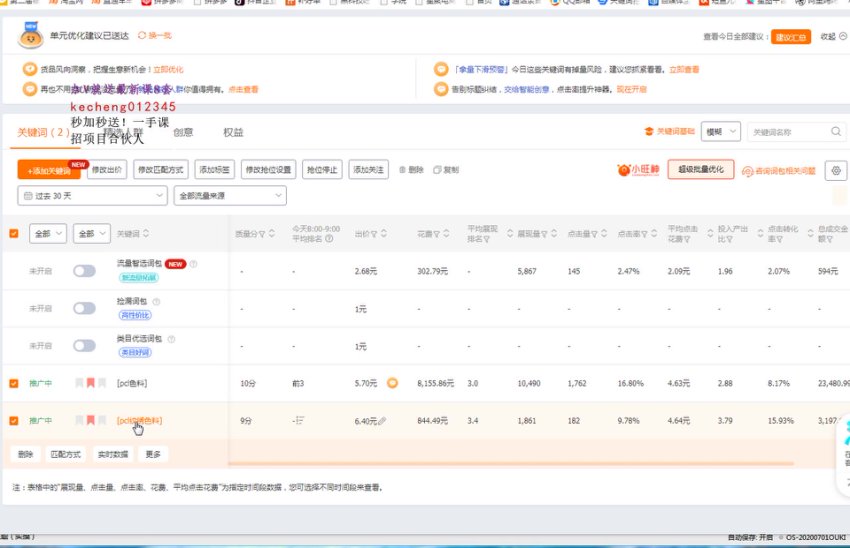Click the help icon next to 捡漏词包
This screenshot has height=548, width=850.
click(x=156, y=301)
